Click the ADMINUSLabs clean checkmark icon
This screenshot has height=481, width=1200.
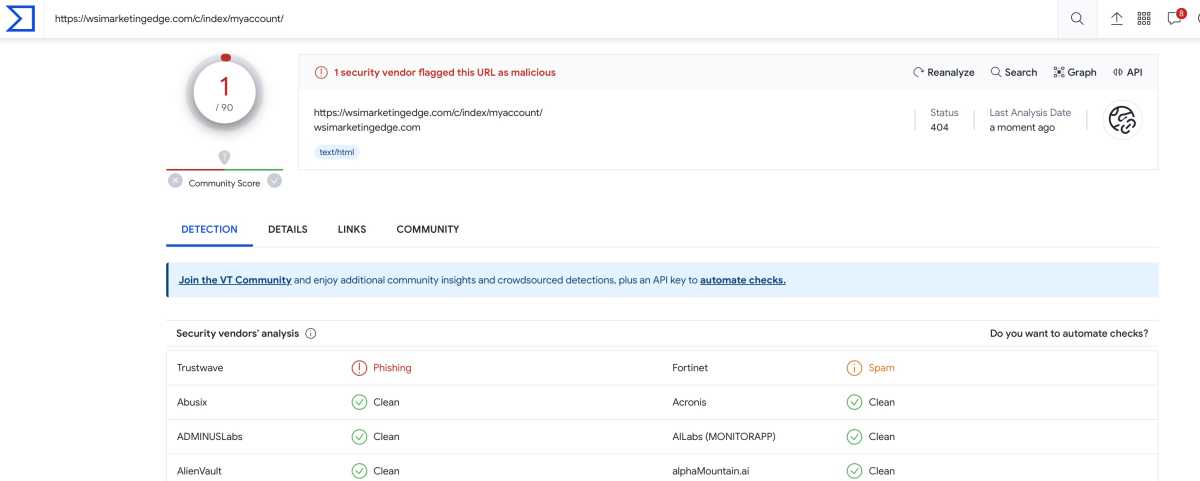pos(359,436)
